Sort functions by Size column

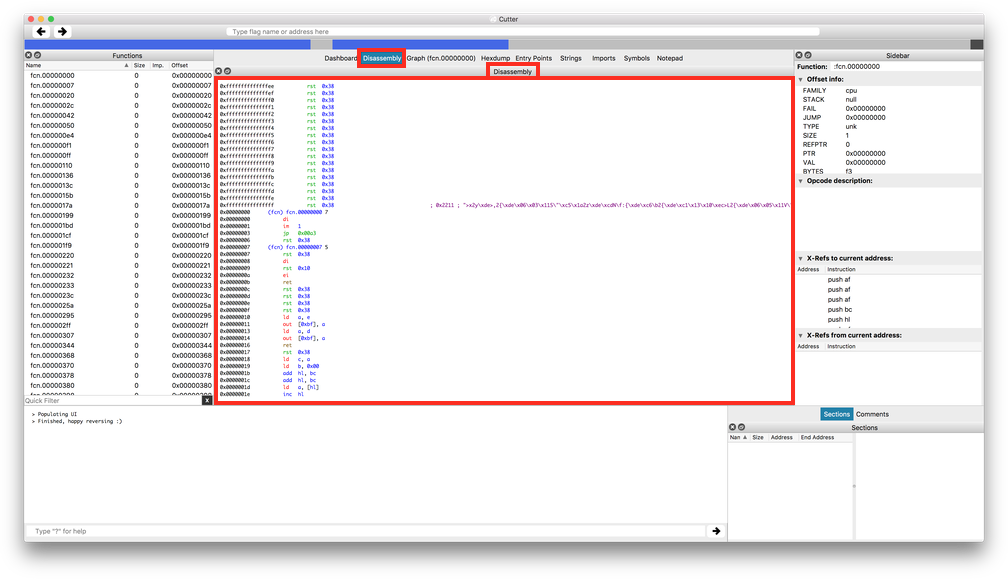pyautogui.click(x=140, y=66)
